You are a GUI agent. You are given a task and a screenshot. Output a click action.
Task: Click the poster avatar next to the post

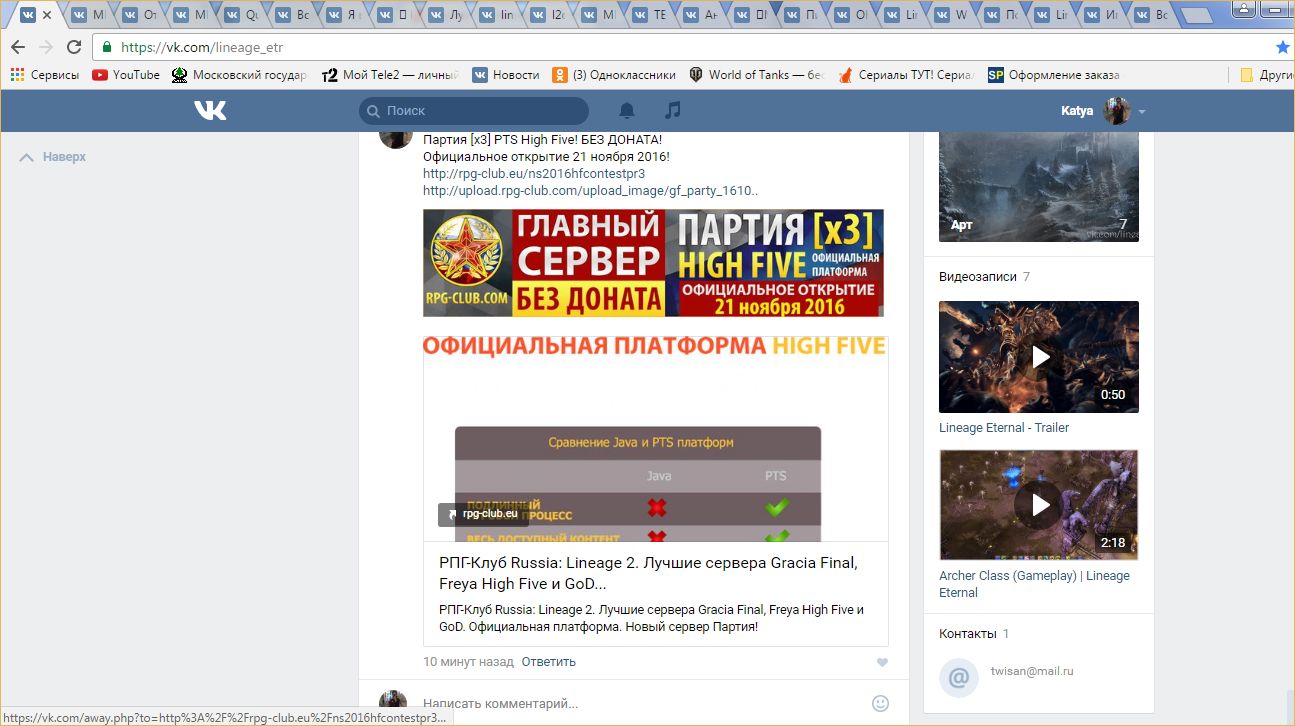coord(396,138)
